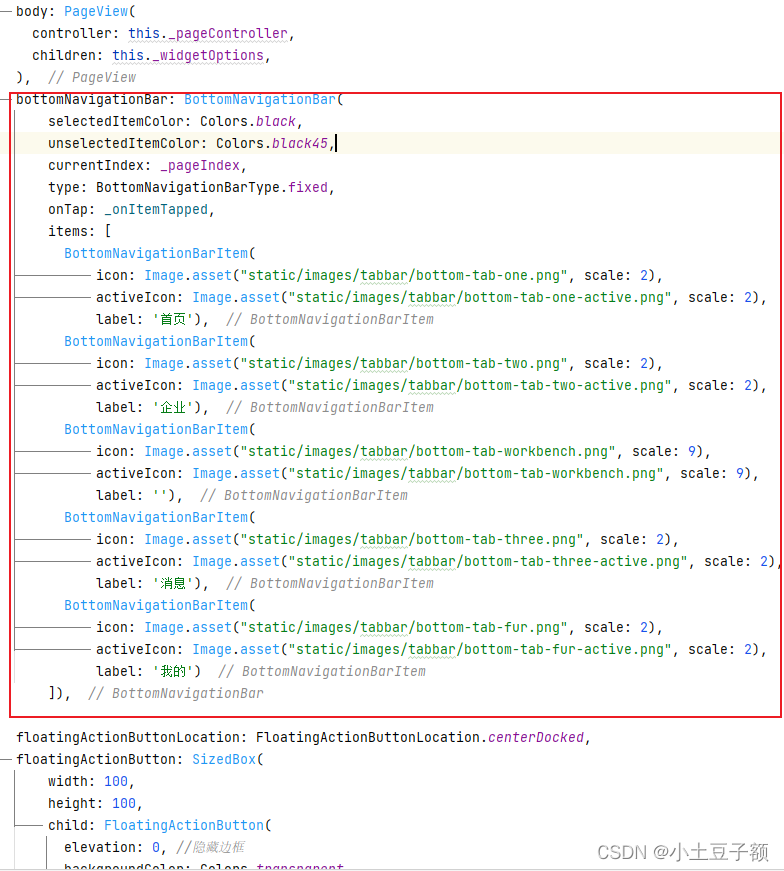Click the this._widgetOptions reference
This screenshot has height=871, width=784.
pyautogui.click(x=188, y=56)
